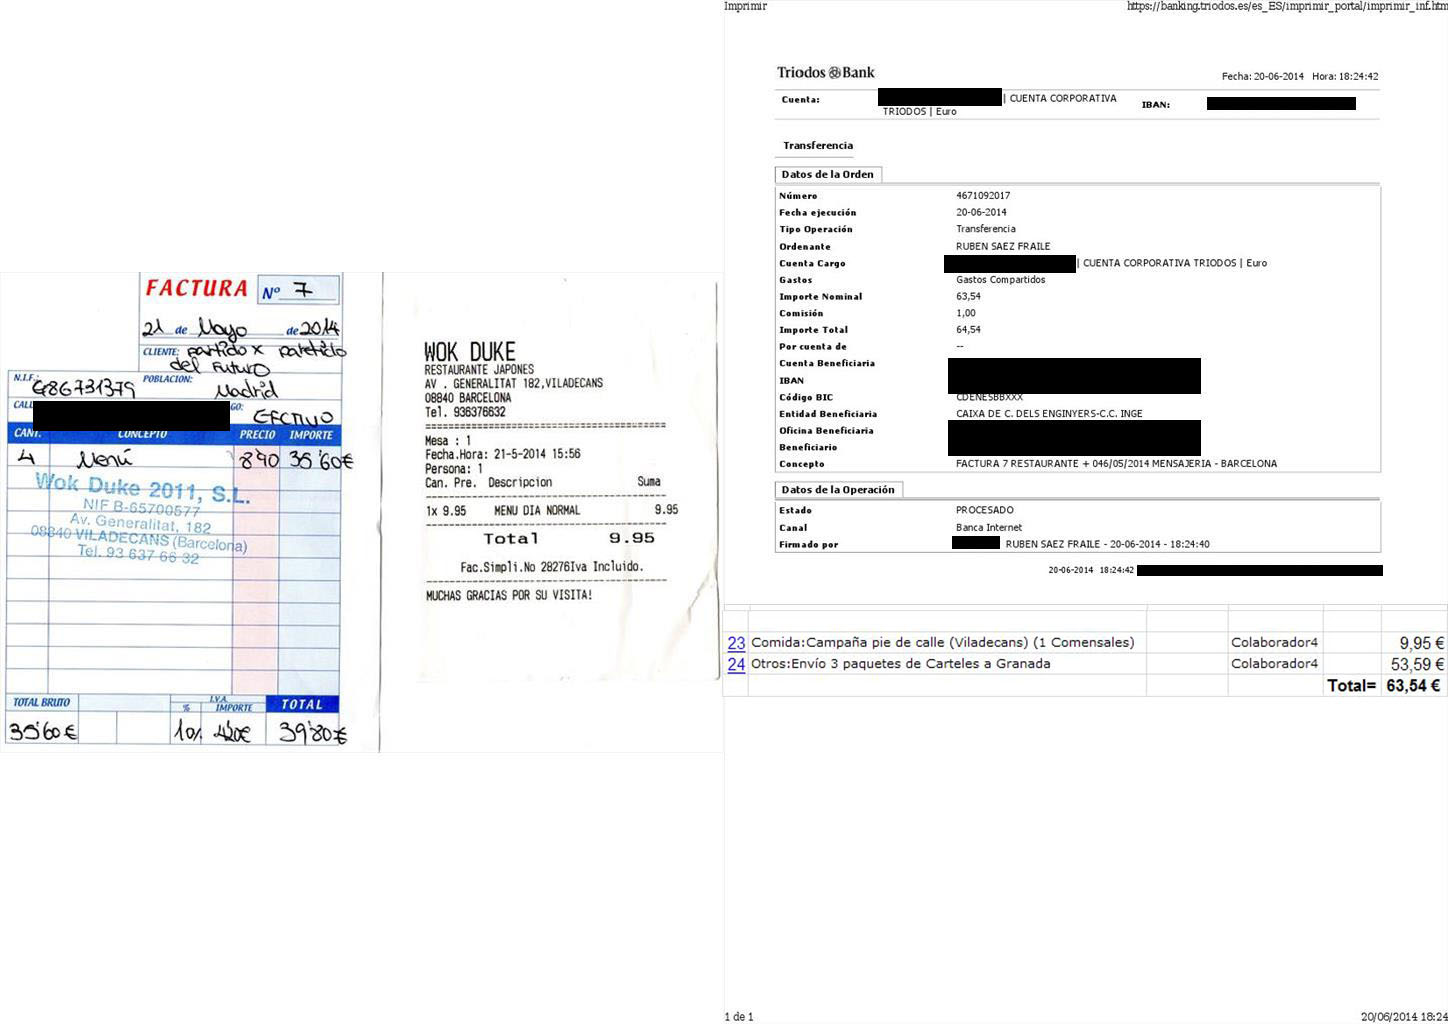
Task: Click the Comisión value '1,00'
Action: coord(966,314)
